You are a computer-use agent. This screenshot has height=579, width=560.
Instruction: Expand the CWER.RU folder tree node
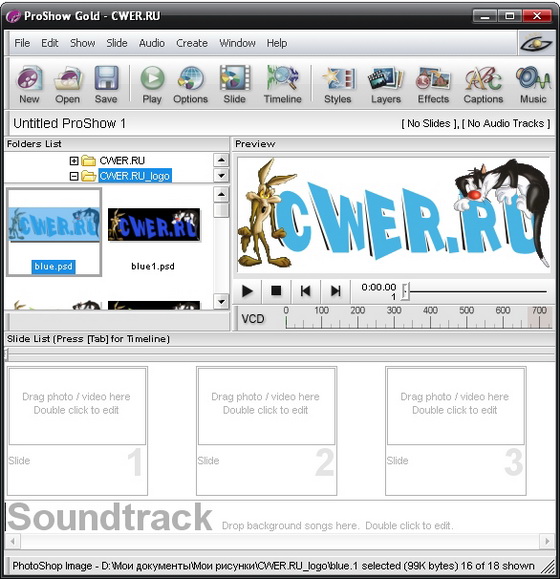point(74,161)
